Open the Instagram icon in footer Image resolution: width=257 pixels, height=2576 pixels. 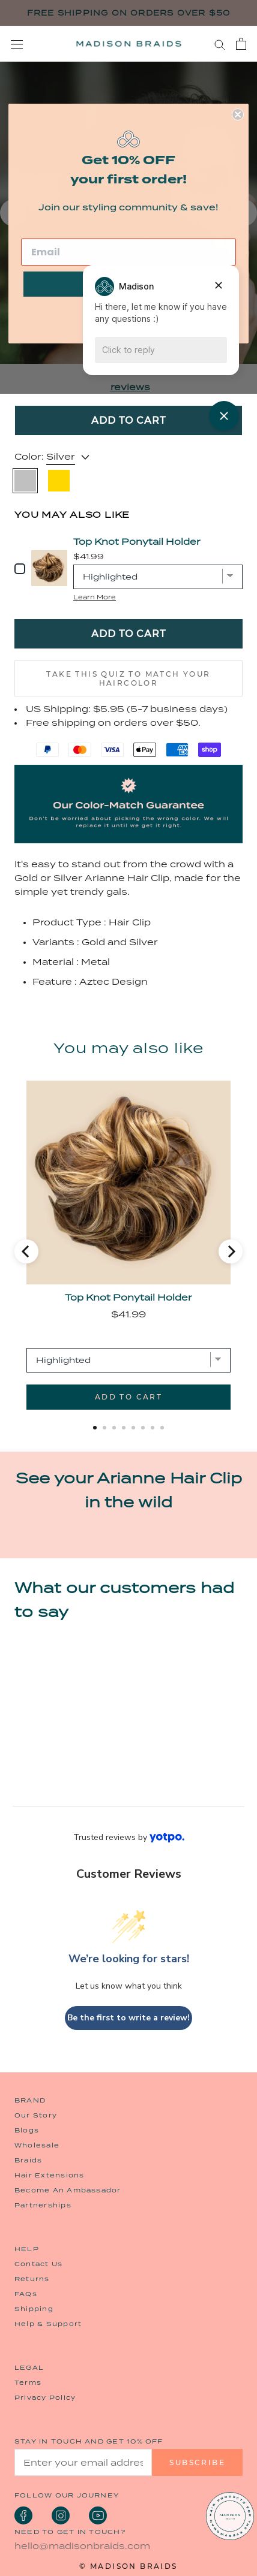(61, 2515)
